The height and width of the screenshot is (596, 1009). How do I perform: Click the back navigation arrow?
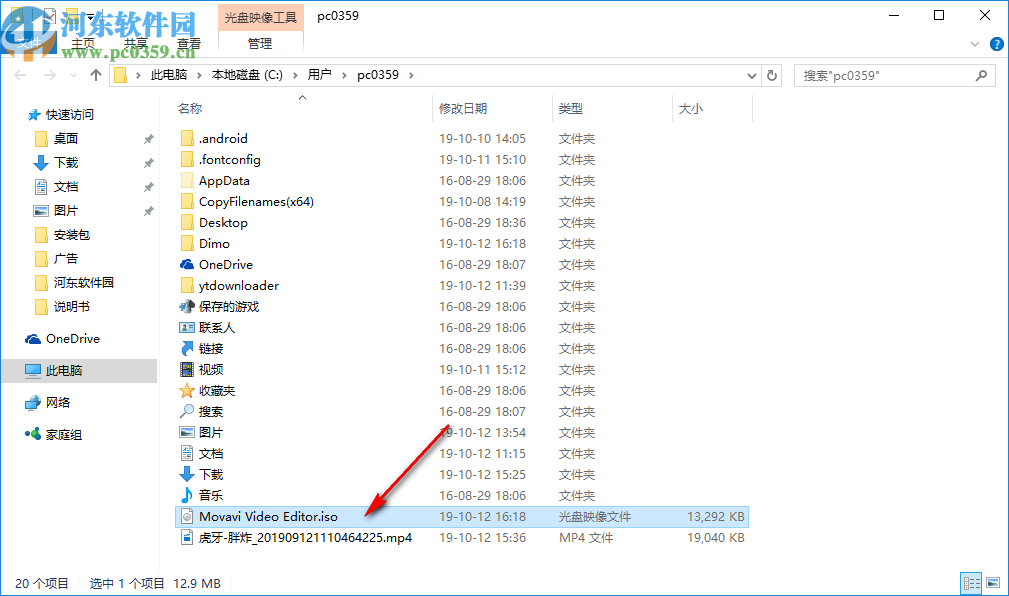(x=20, y=74)
